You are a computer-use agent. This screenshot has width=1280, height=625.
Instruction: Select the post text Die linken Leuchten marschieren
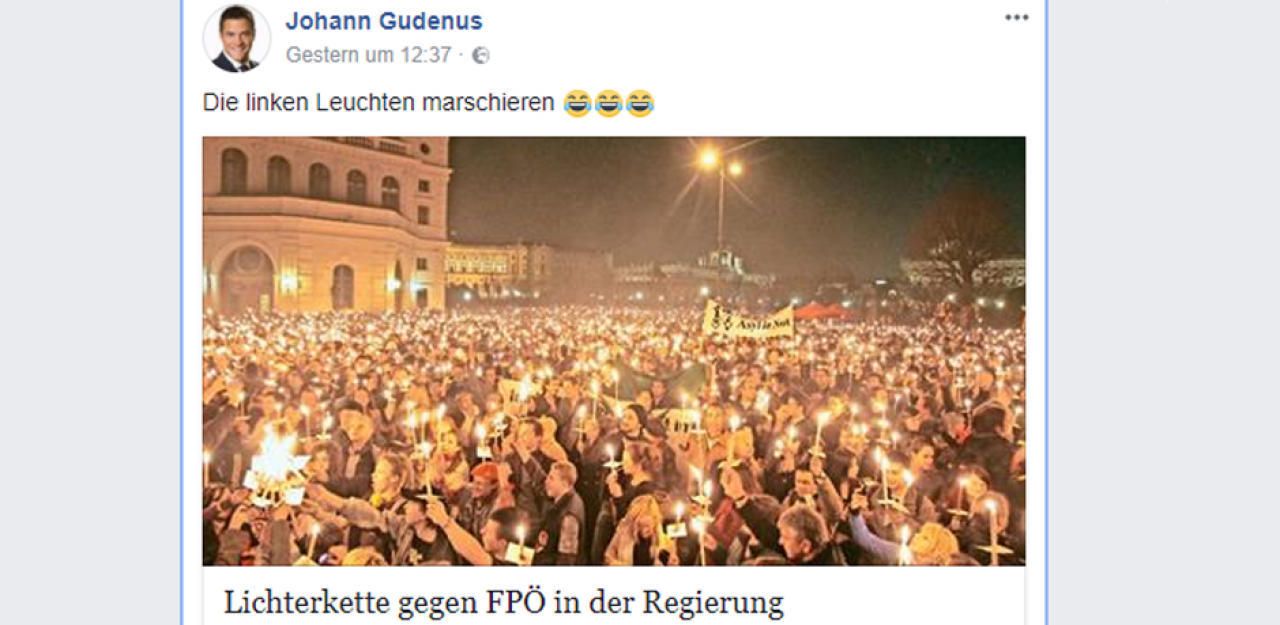[x=378, y=103]
